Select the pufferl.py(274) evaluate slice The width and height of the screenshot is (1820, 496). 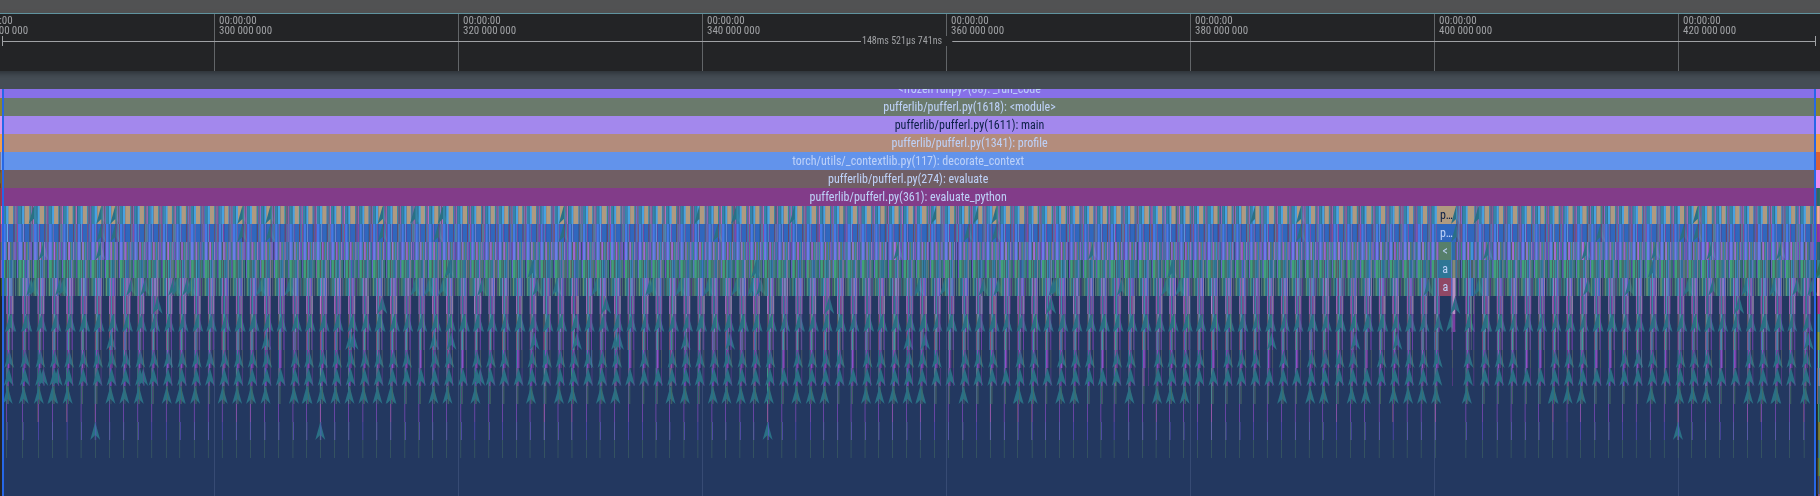pos(910,179)
